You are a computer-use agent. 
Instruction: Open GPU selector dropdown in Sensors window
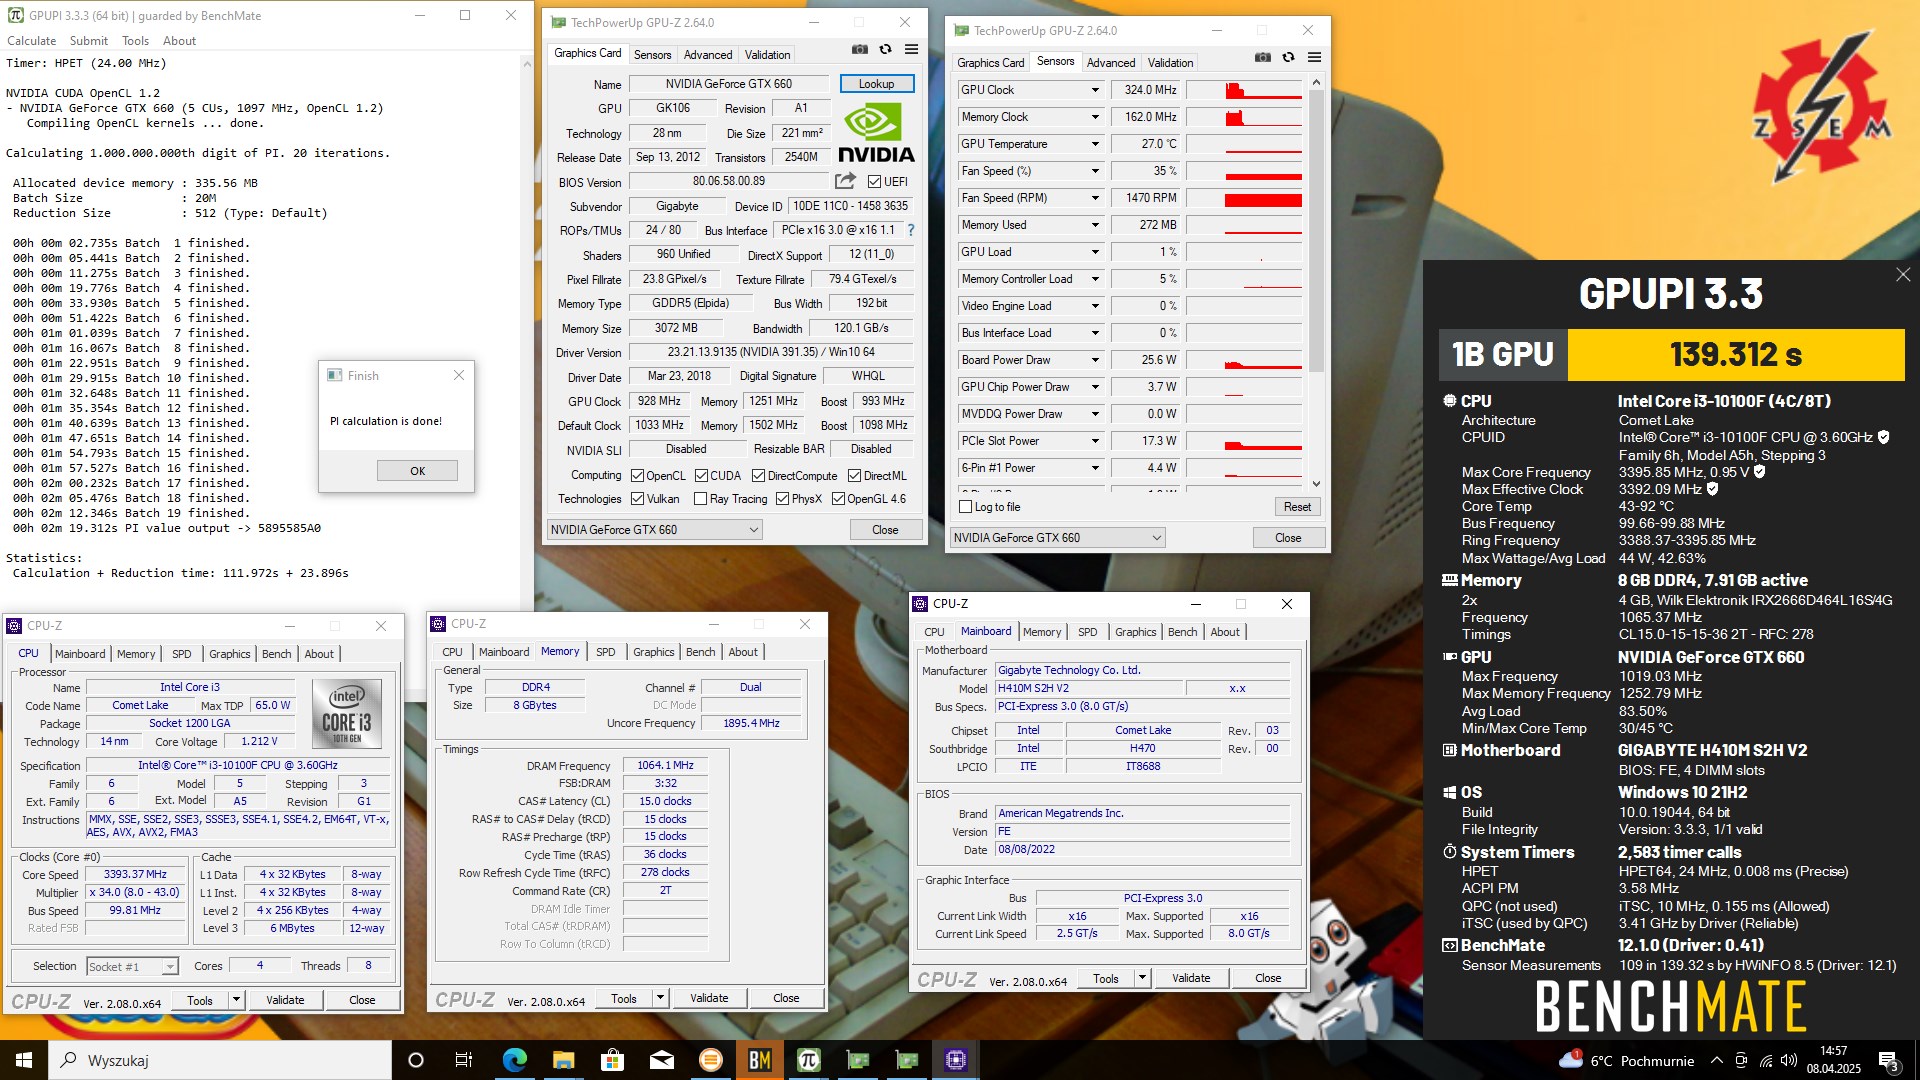click(1057, 538)
